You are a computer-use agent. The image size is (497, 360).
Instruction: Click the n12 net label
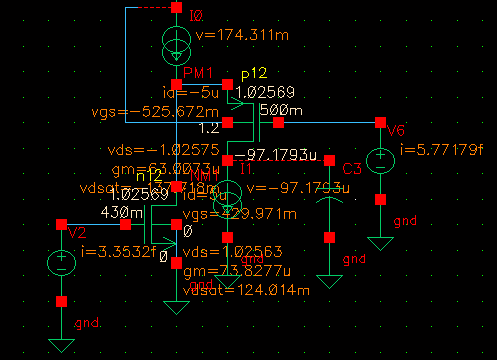pyautogui.click(x=149, y=175)
